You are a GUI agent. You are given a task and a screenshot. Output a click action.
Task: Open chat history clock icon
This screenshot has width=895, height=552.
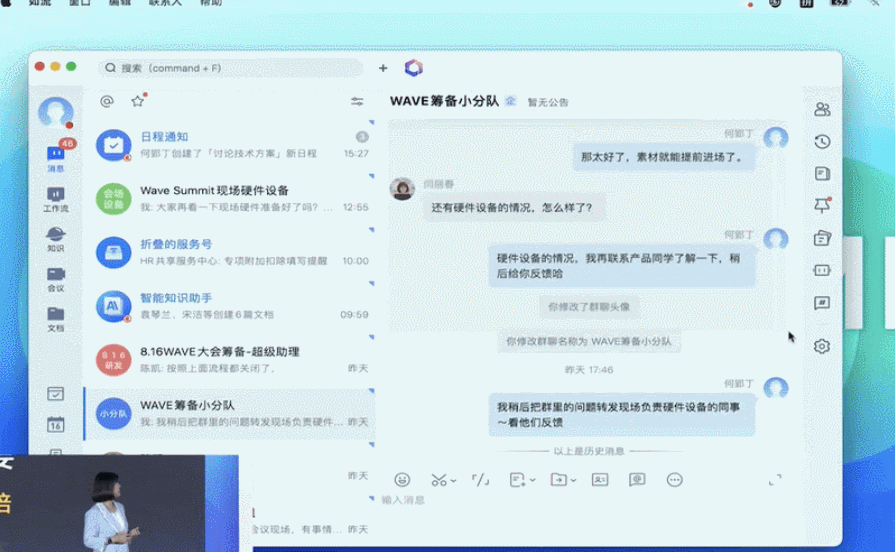tap(822, 142)
